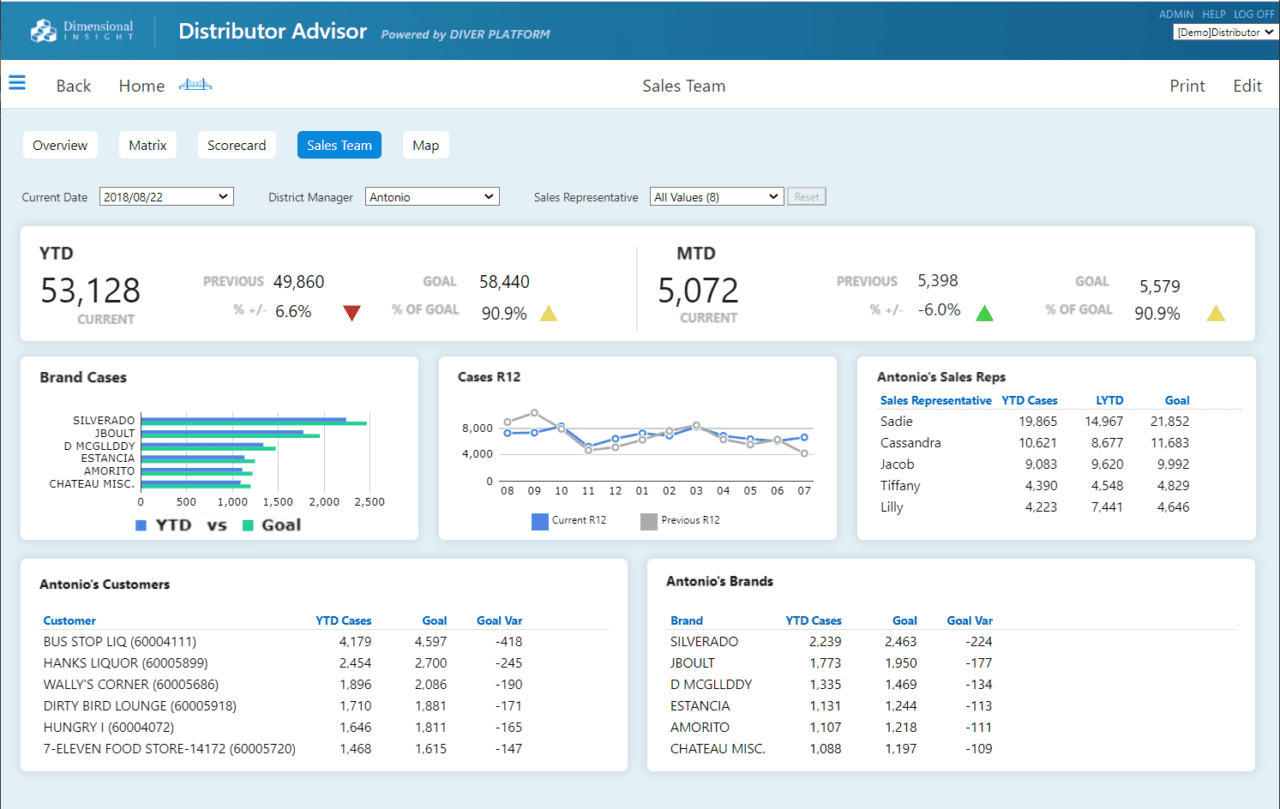Open the [Demo]Distributor selector
Image resolution: width=1280 pixels, height=809 pixels.
click(1222, 31)
